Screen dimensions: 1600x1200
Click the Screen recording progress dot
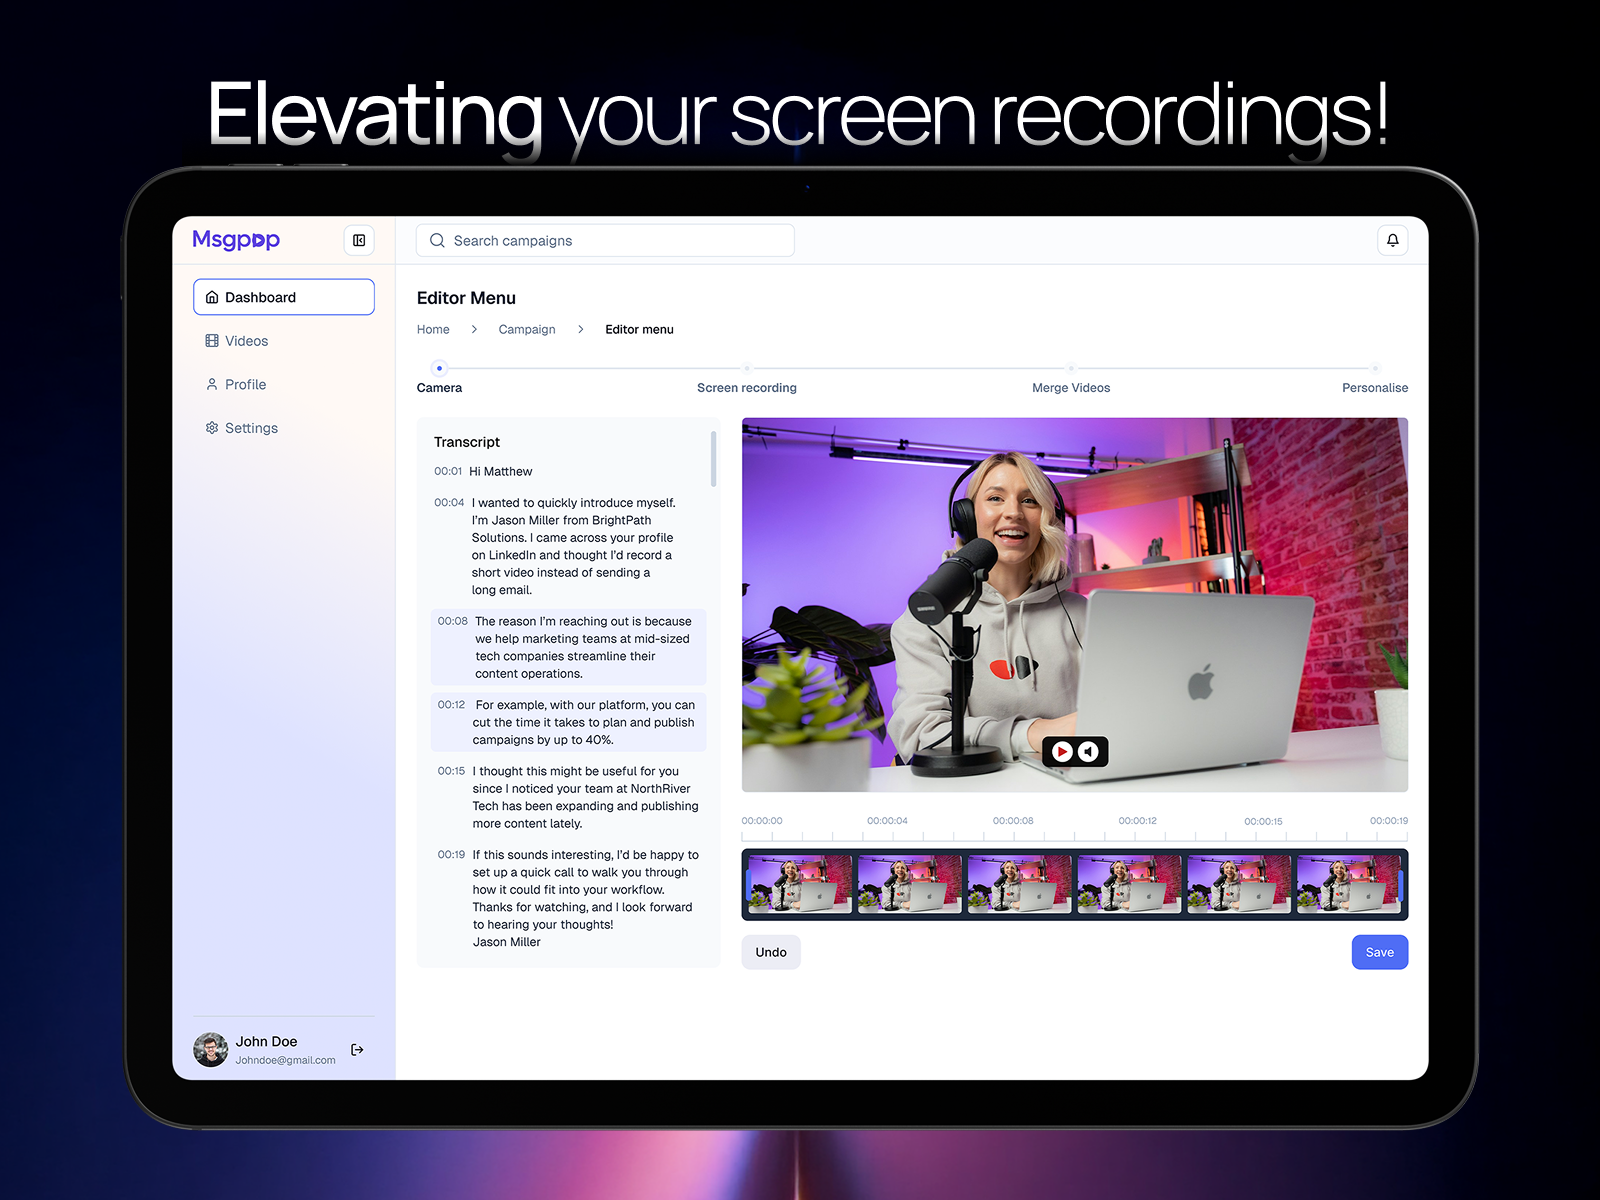[747, 368]
